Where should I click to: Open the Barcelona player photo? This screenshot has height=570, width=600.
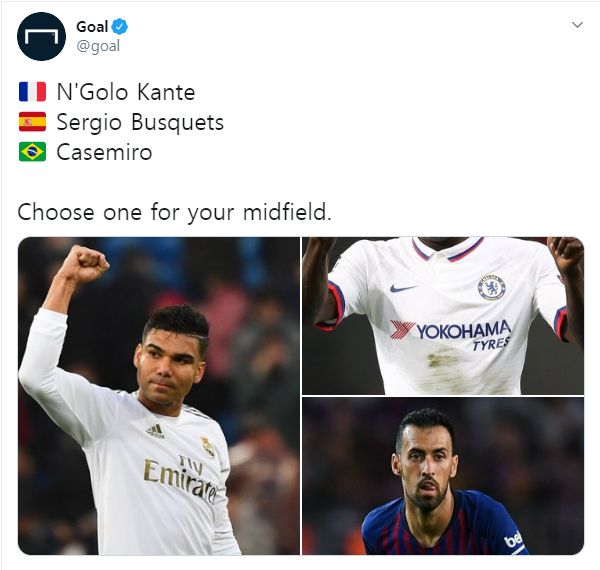[x=443, y=476]
